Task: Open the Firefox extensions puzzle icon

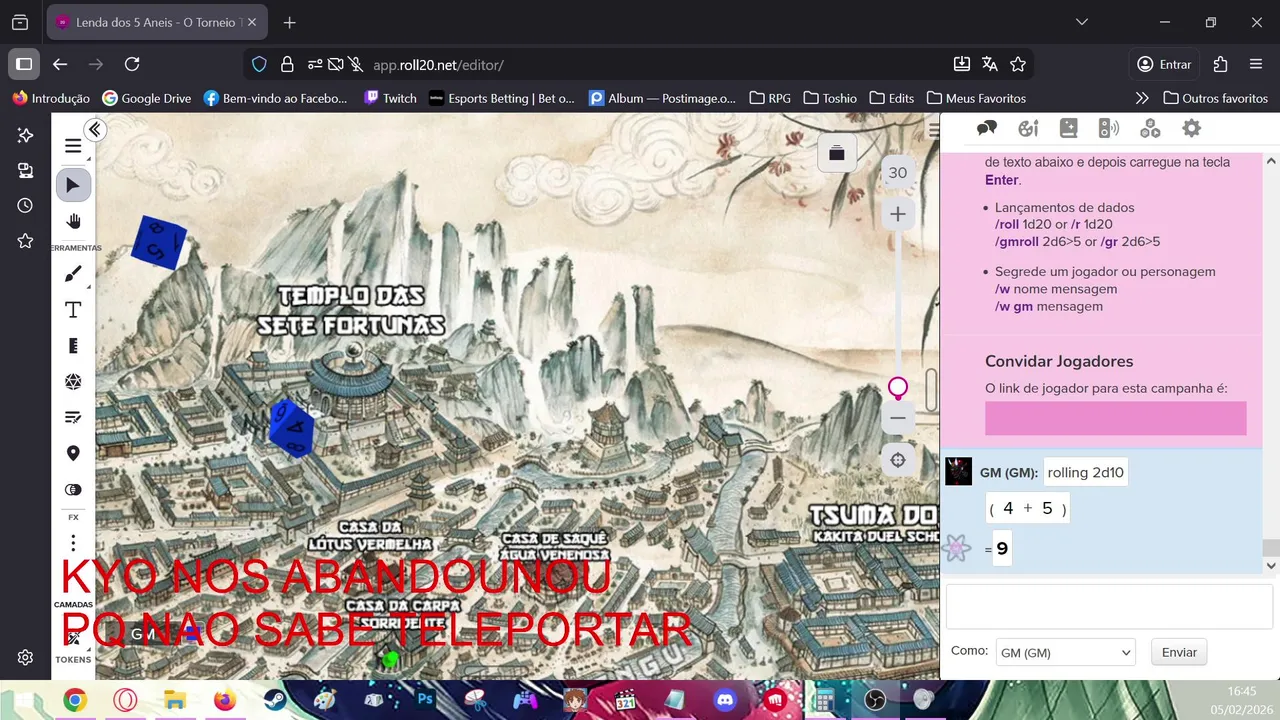Action: coord(1220,64)
